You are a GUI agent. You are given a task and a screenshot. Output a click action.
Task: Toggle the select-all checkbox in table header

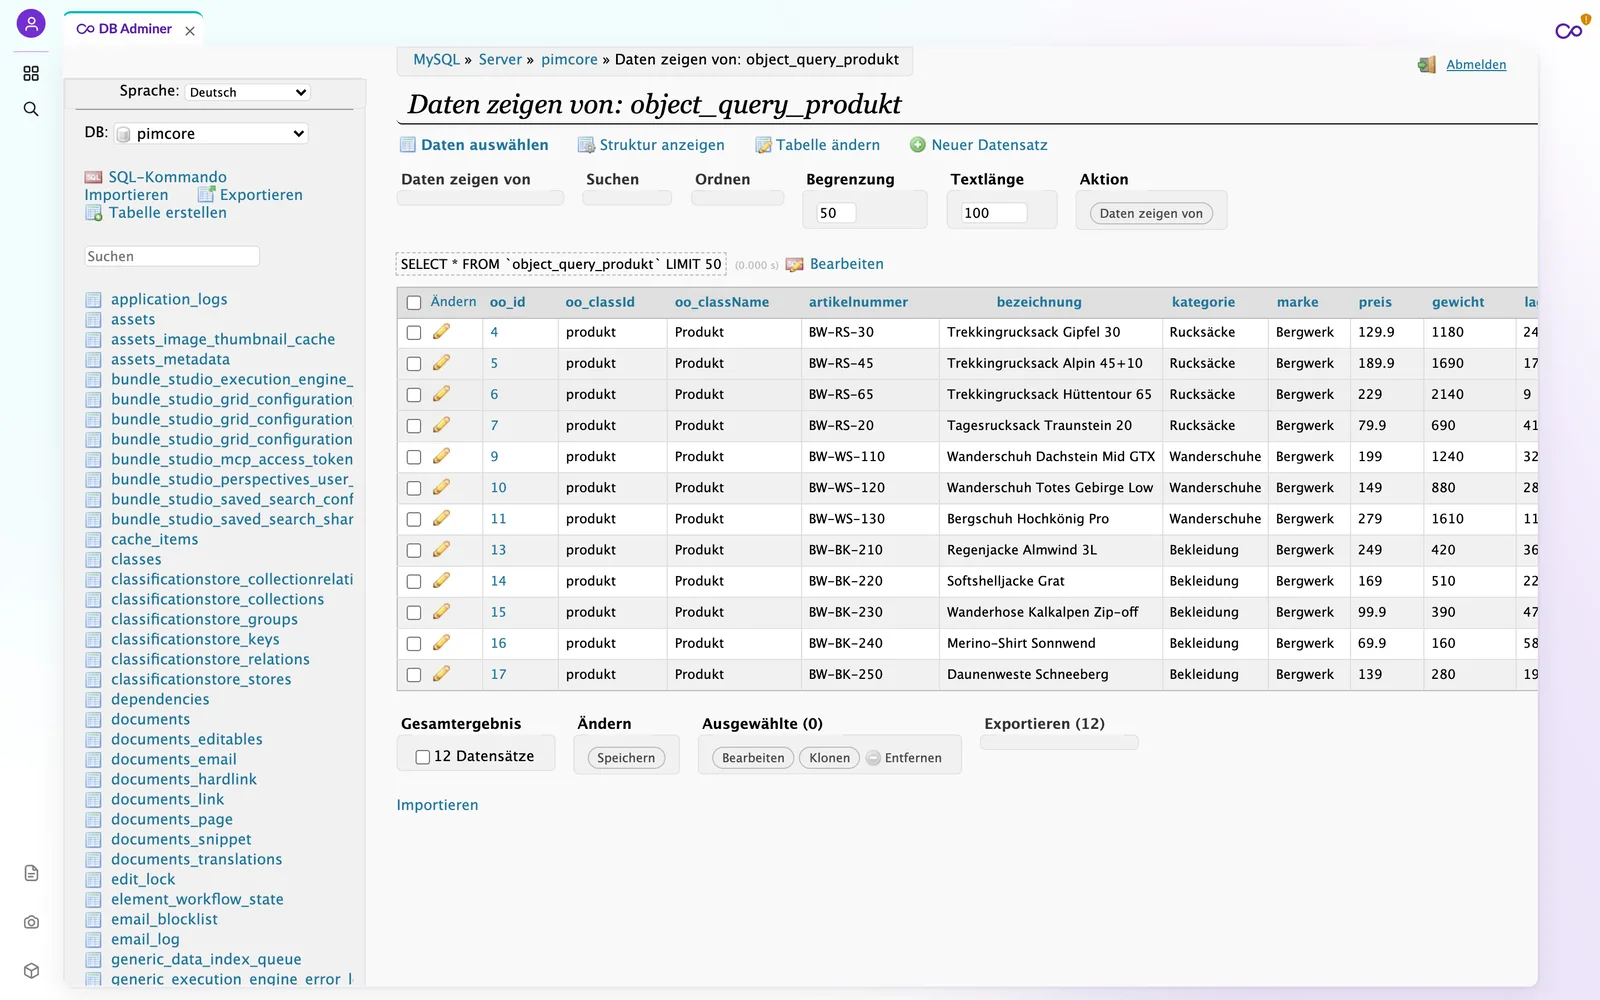414,302
